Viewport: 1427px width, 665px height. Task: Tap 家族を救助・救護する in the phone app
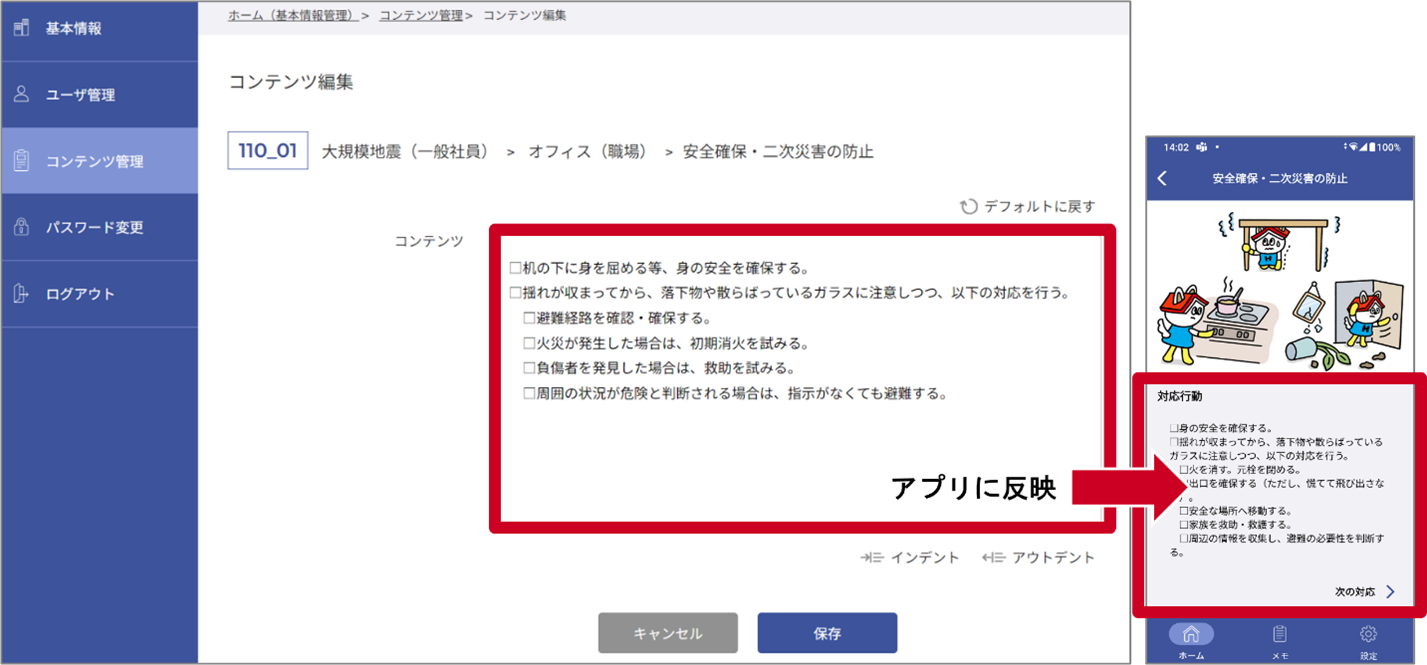[1235, 524]
